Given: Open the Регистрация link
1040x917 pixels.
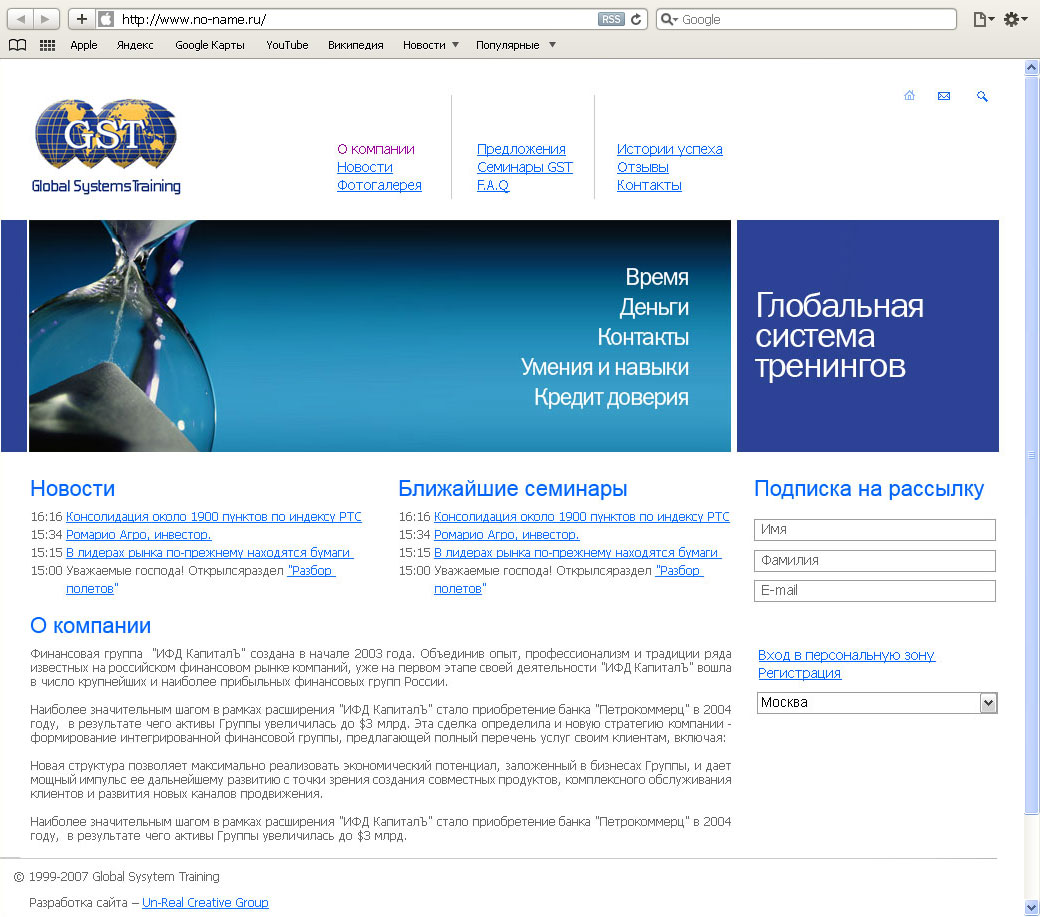Looking at the screenshot, I should tap(799, 673).
